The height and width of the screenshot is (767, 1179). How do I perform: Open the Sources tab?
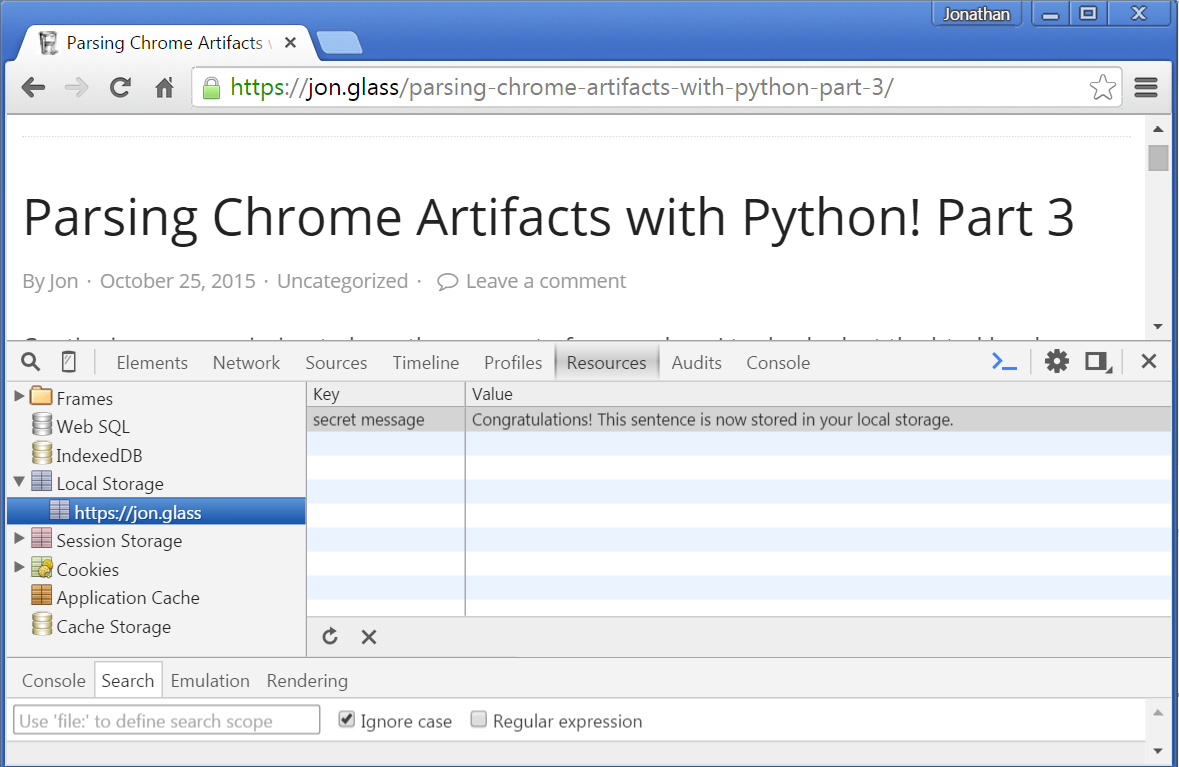pos(336,362)
